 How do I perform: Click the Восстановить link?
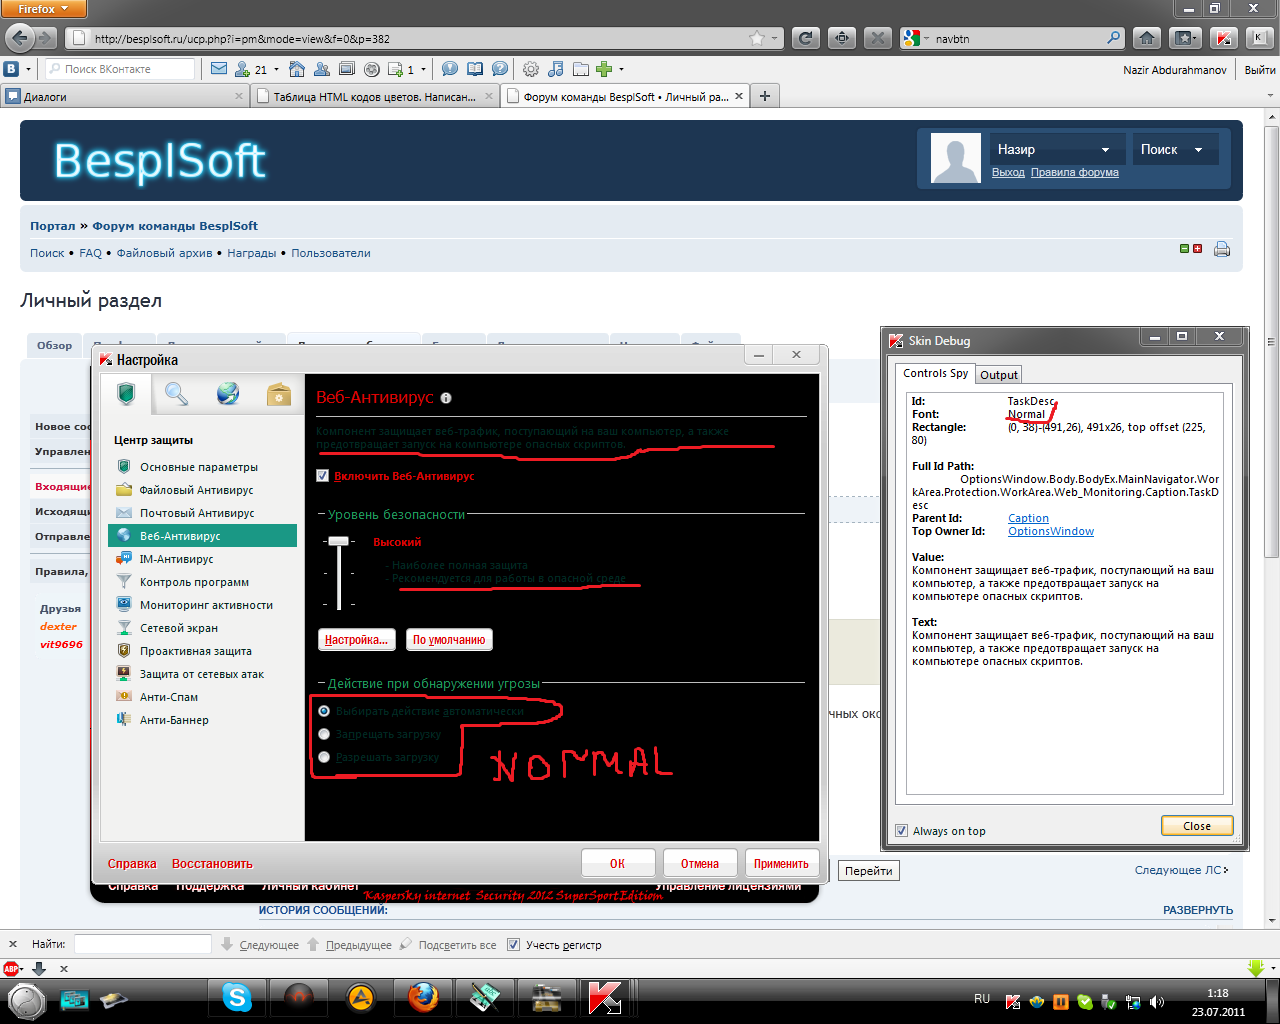pos(212,864)
